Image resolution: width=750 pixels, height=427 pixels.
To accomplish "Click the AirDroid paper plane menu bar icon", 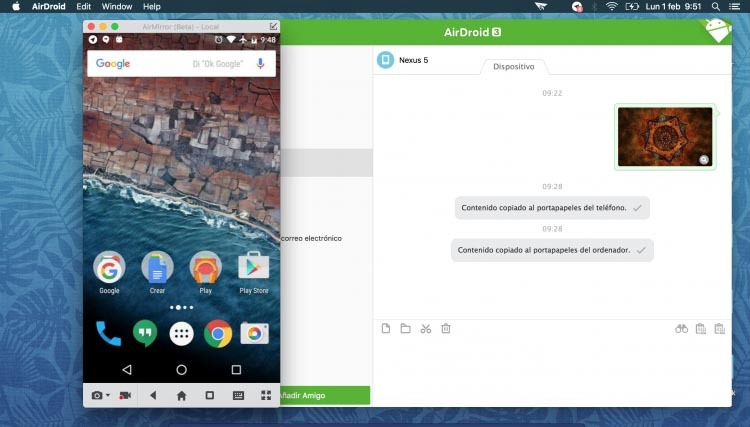I will [541, 6].
